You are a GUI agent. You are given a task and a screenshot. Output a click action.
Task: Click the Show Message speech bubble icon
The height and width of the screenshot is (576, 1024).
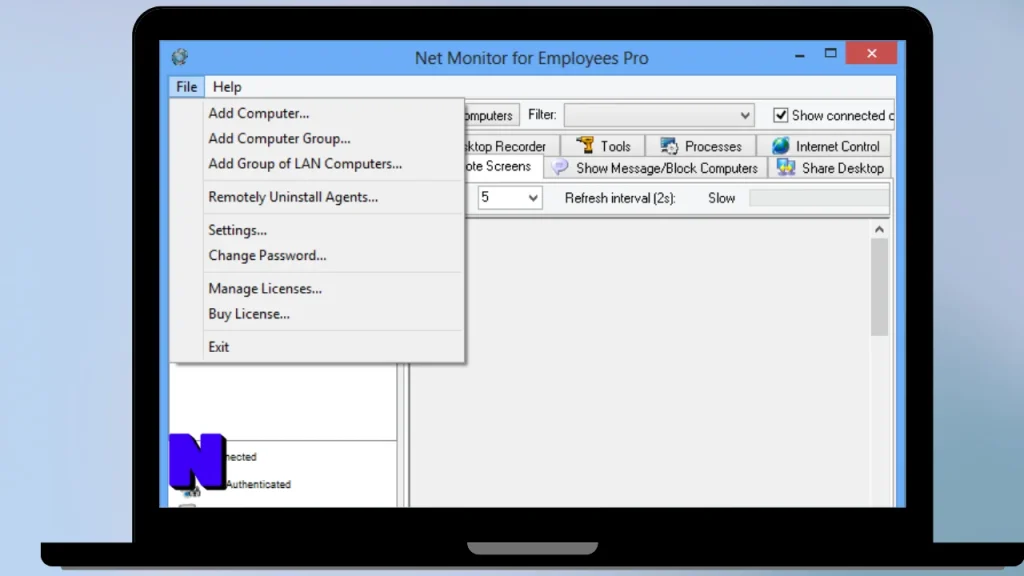coord(560,167)
